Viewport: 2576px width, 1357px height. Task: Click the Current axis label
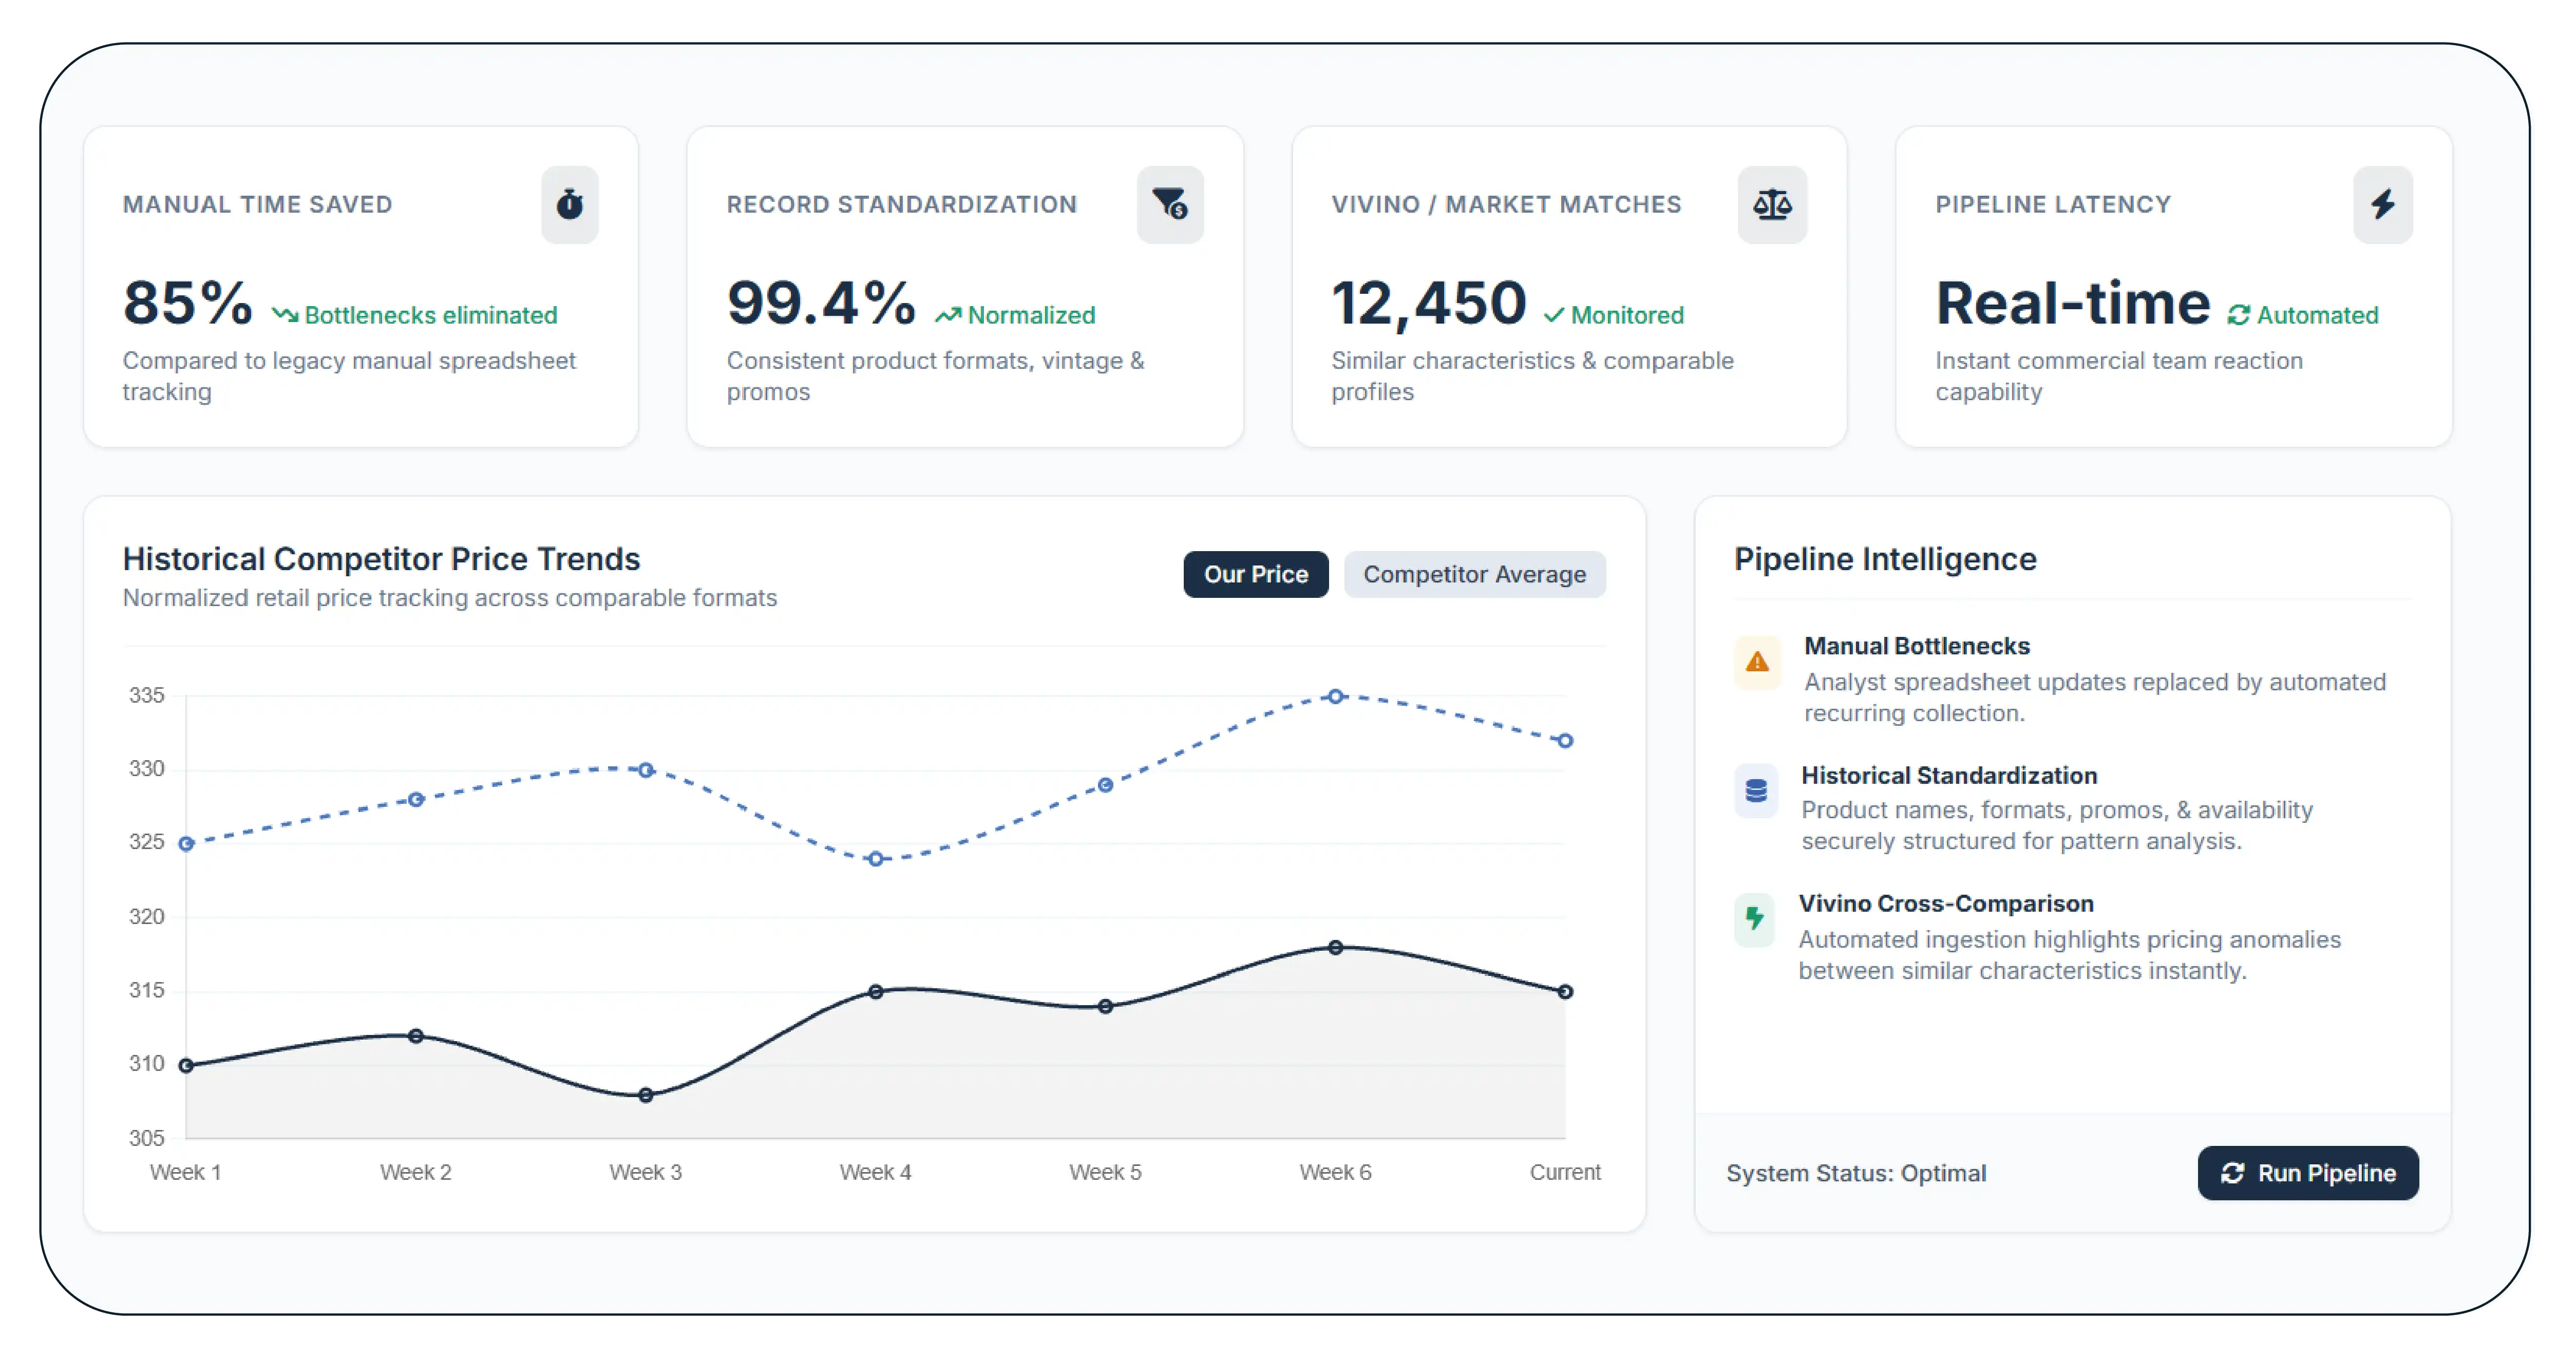[1565, 1172]
